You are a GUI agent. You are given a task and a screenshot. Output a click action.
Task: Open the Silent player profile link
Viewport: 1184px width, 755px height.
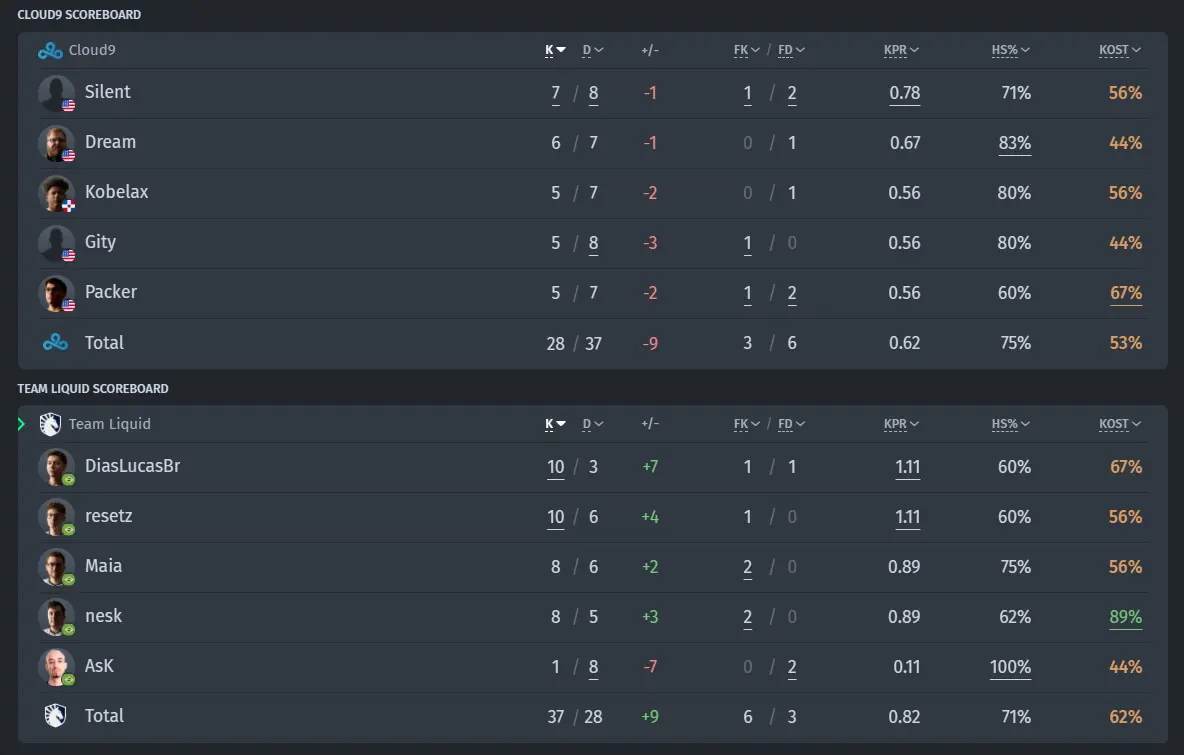click(x=107, y=92)
